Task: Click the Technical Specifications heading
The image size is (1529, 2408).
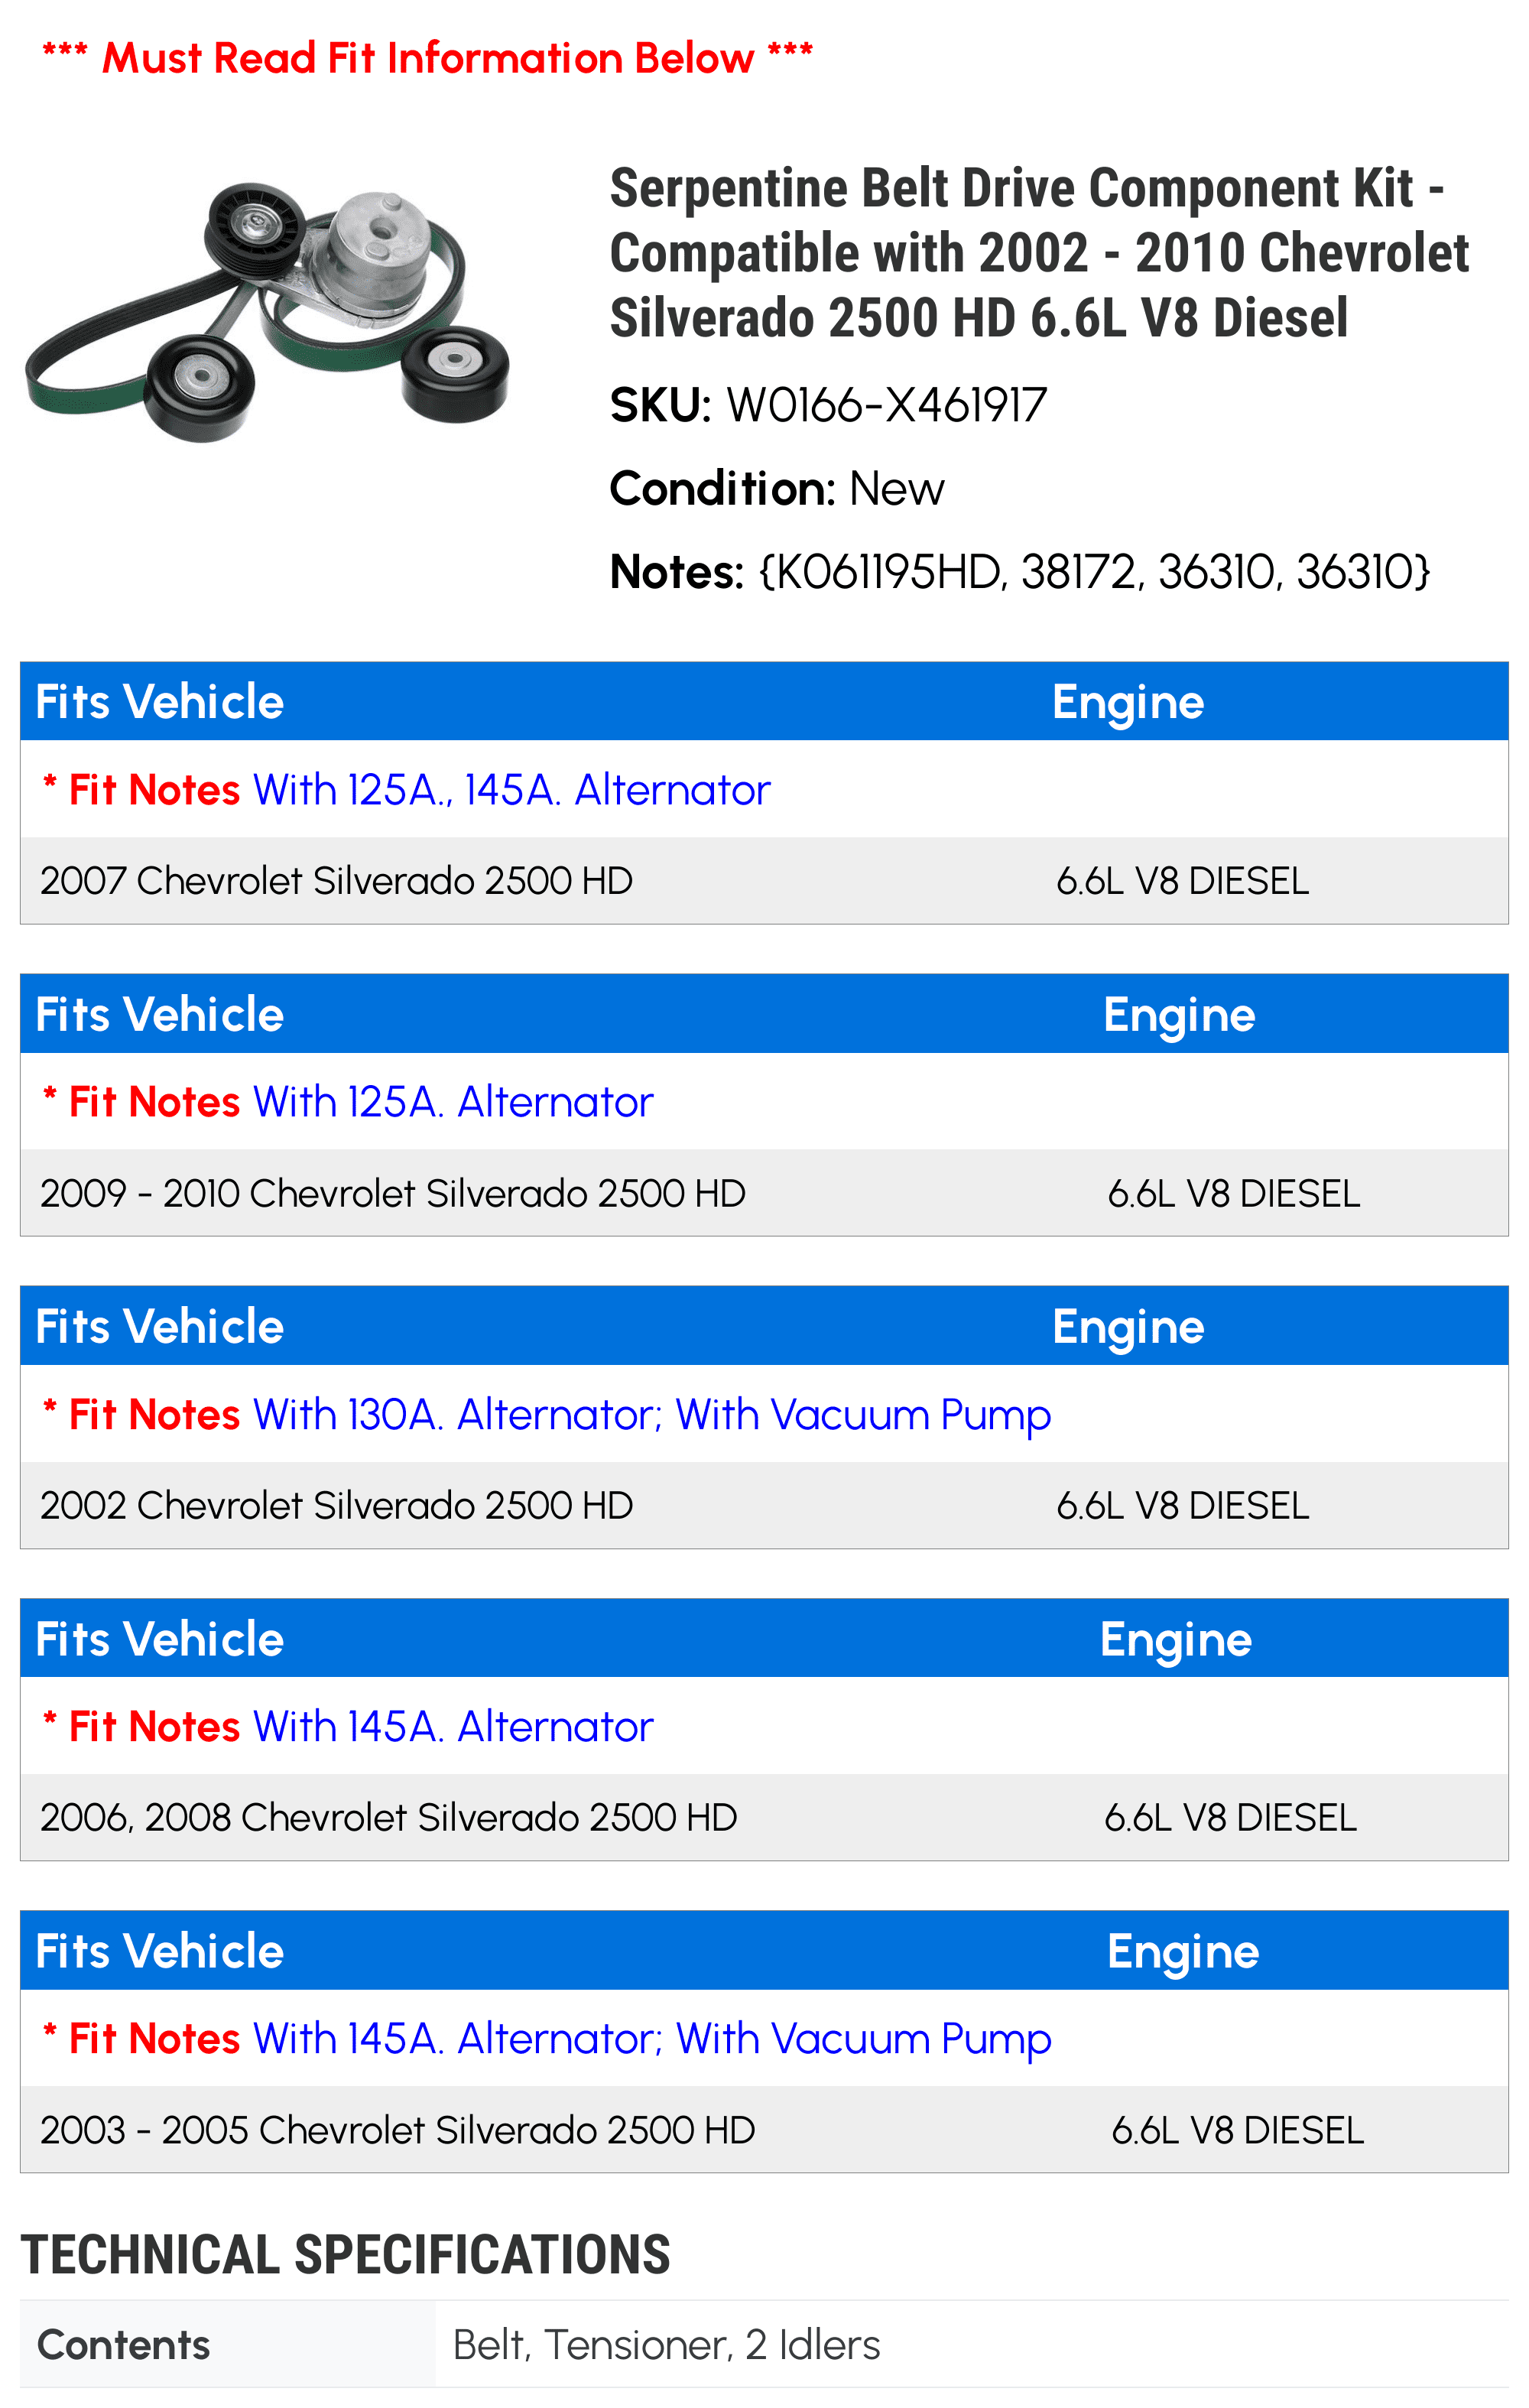Action: [x=345, y=2255]
